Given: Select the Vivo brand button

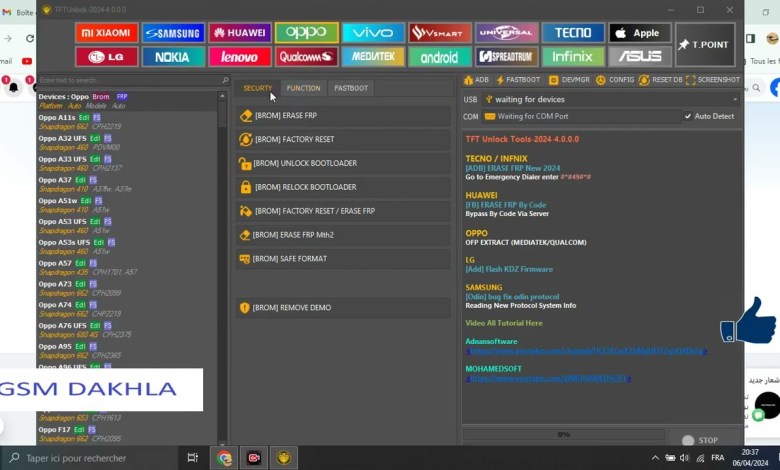Looking at the screenshot, I should [x=373, y=33].
